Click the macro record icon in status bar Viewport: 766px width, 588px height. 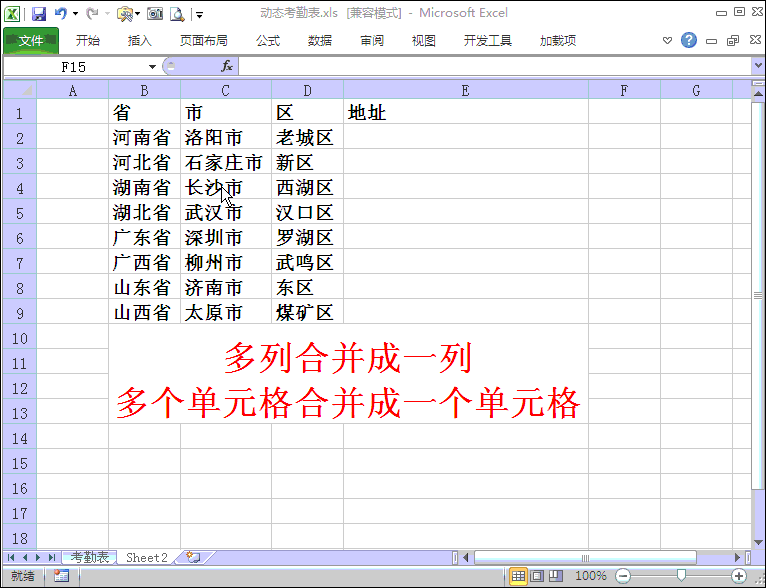point(61,576)
